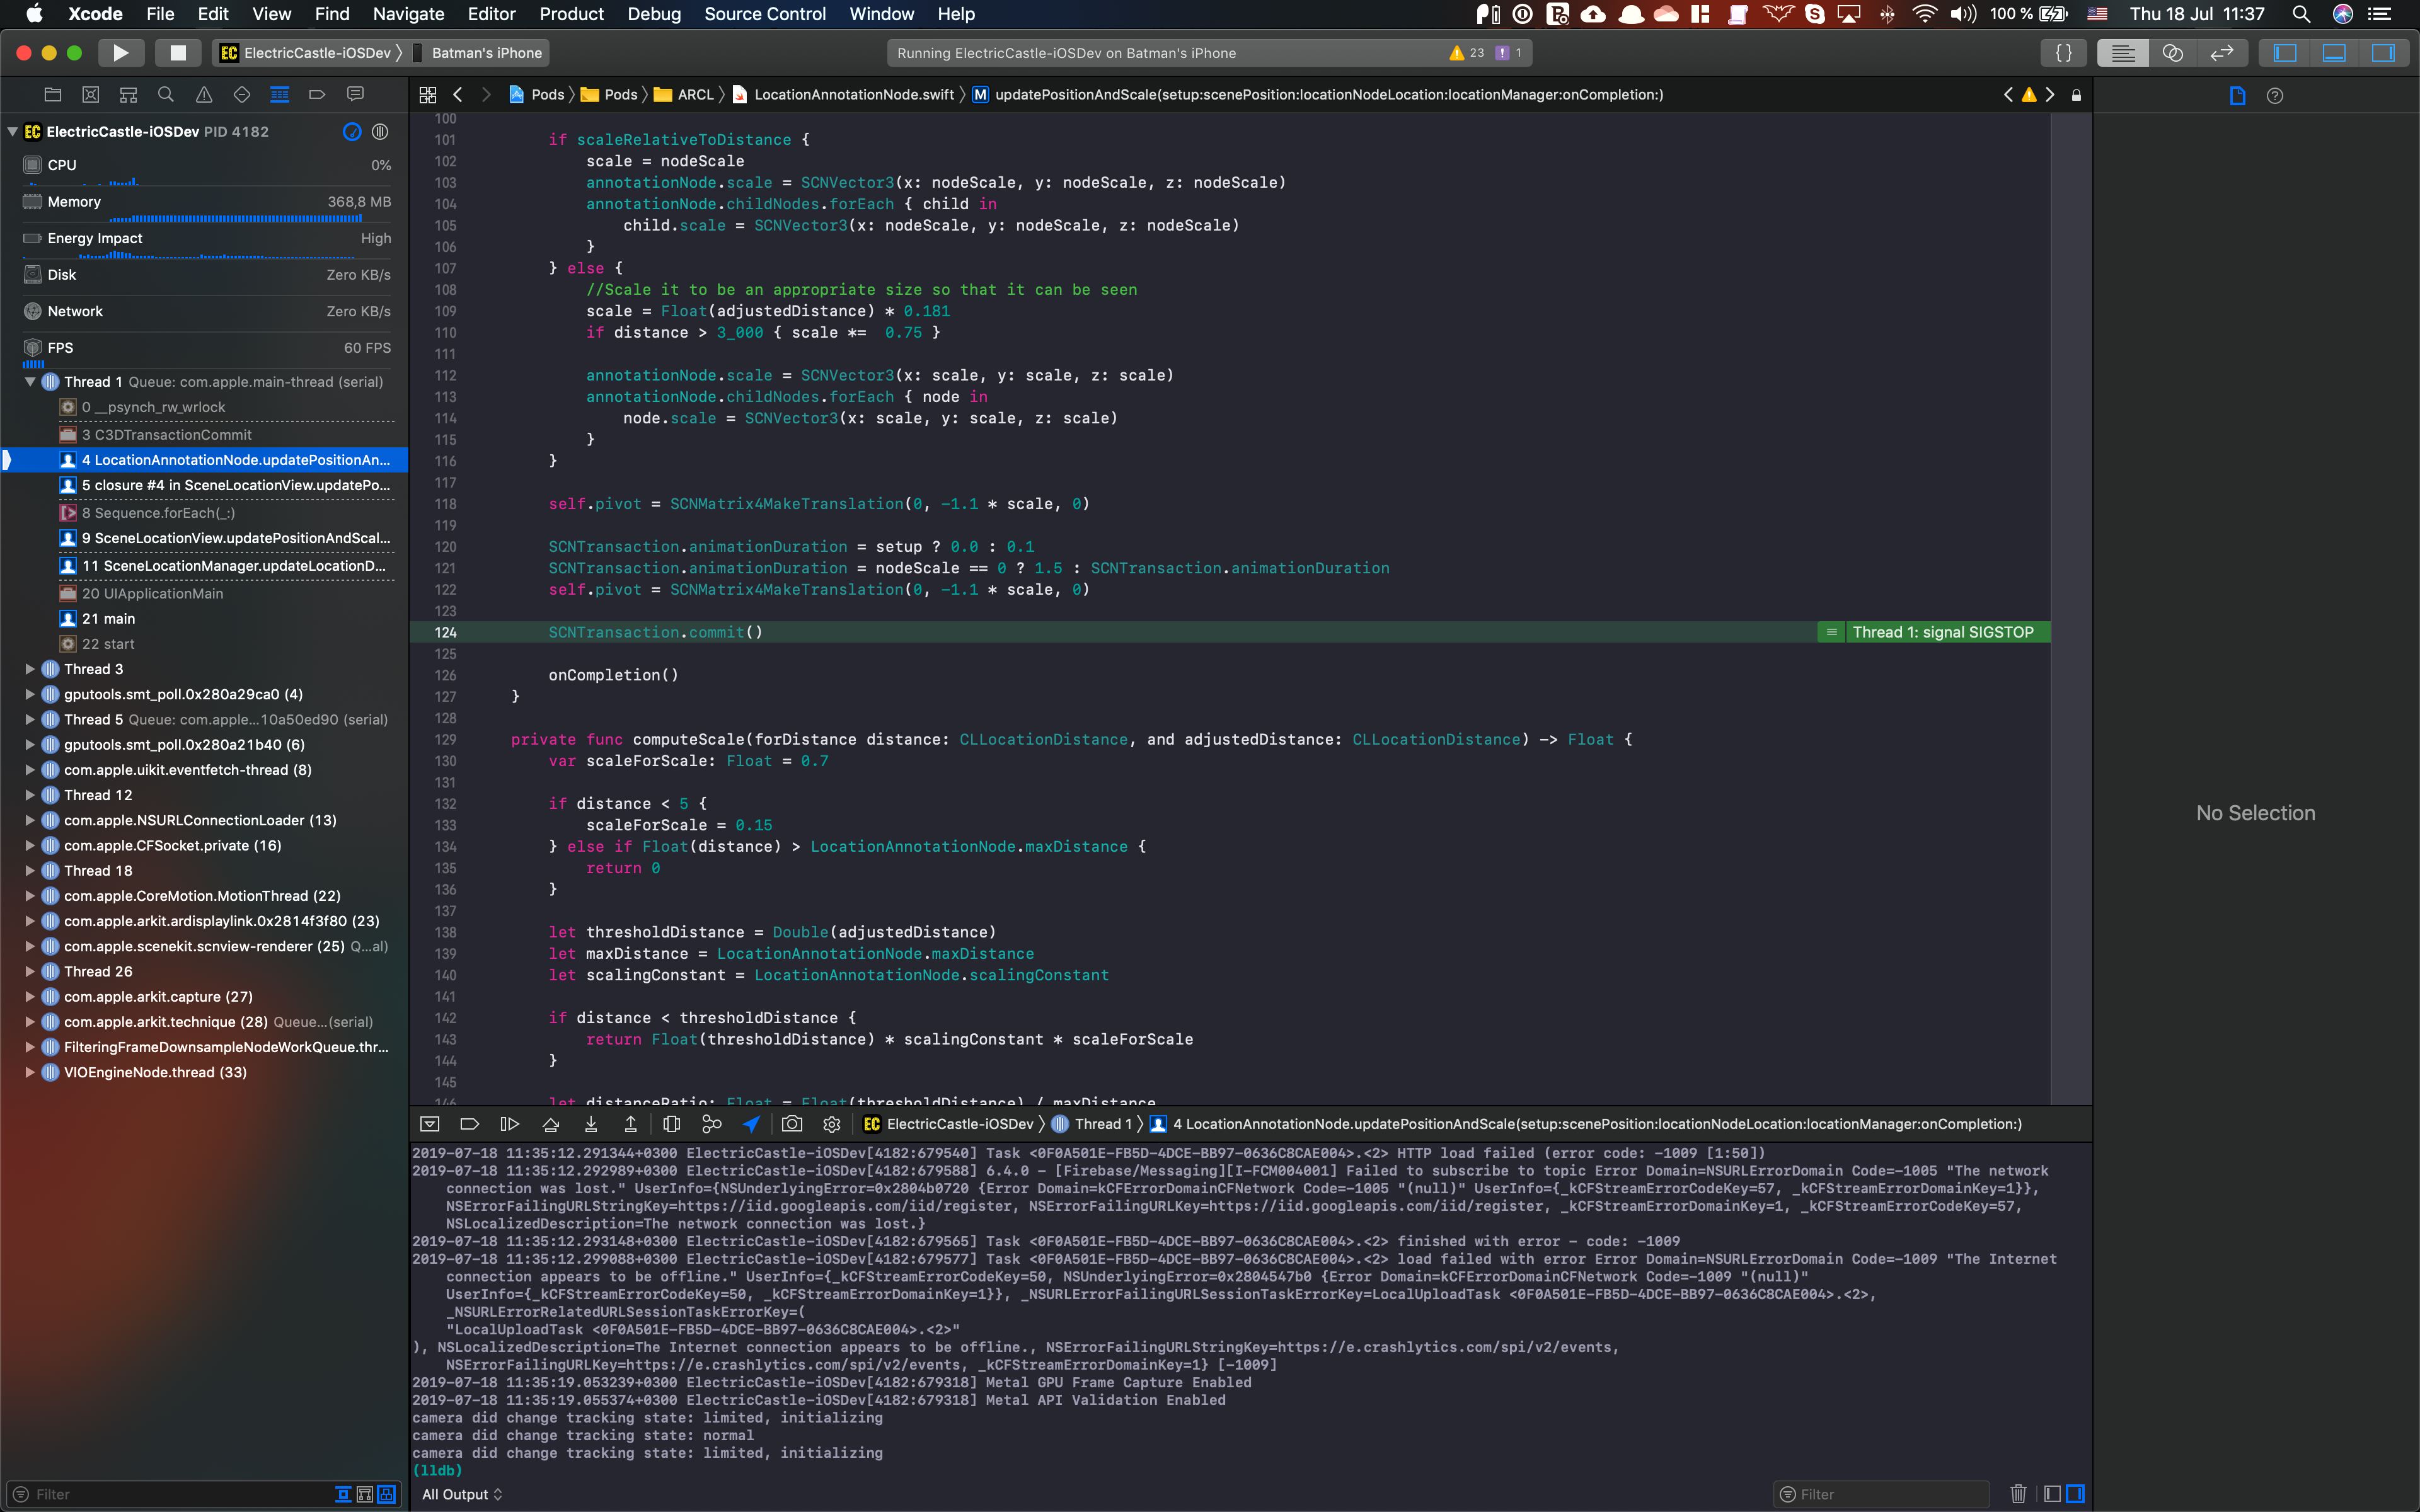Click the Simulate Location arrow icon
This screenshot has height=1512, width=2420.
(751, 1124)
